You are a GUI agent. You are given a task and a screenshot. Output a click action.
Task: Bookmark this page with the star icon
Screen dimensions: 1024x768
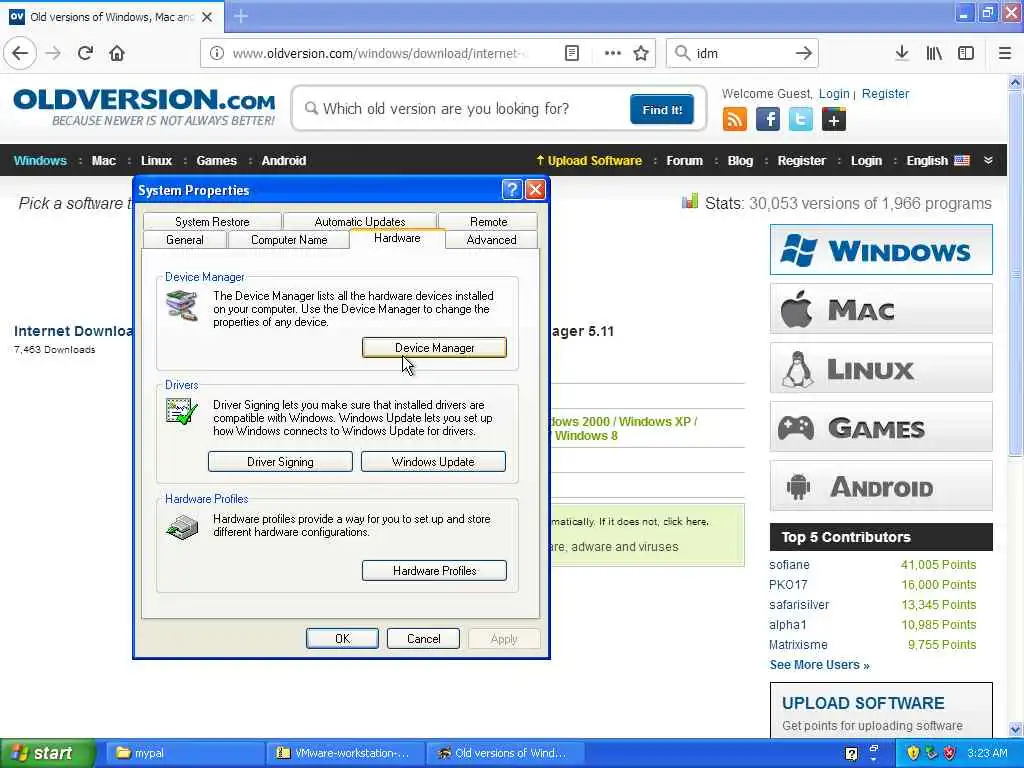tap(641, 53)
